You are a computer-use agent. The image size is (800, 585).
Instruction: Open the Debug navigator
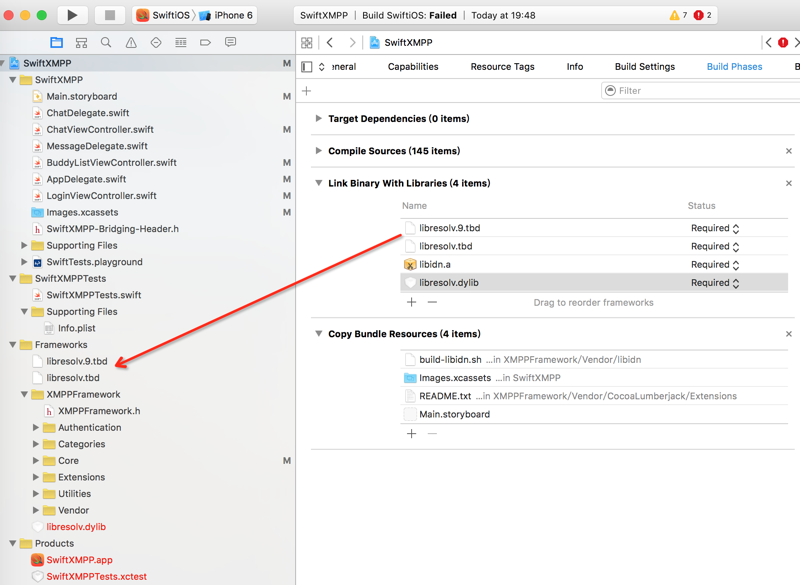[181, 42]
